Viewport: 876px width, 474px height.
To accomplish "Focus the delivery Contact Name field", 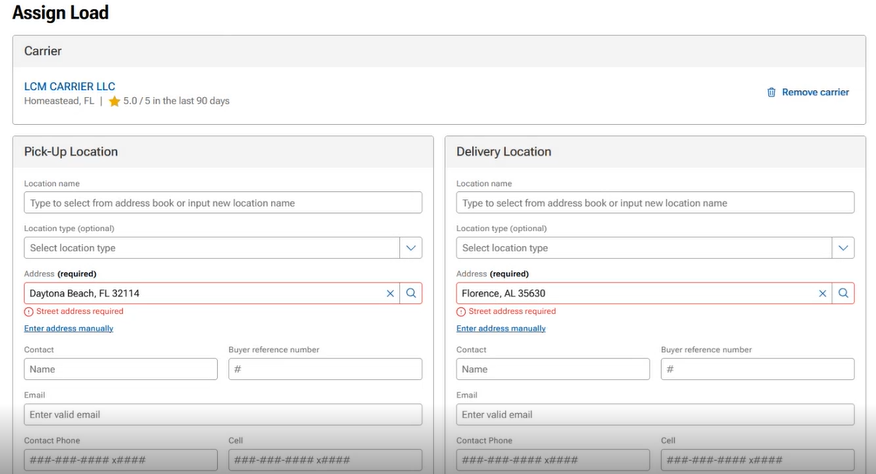I will point(553,369).
